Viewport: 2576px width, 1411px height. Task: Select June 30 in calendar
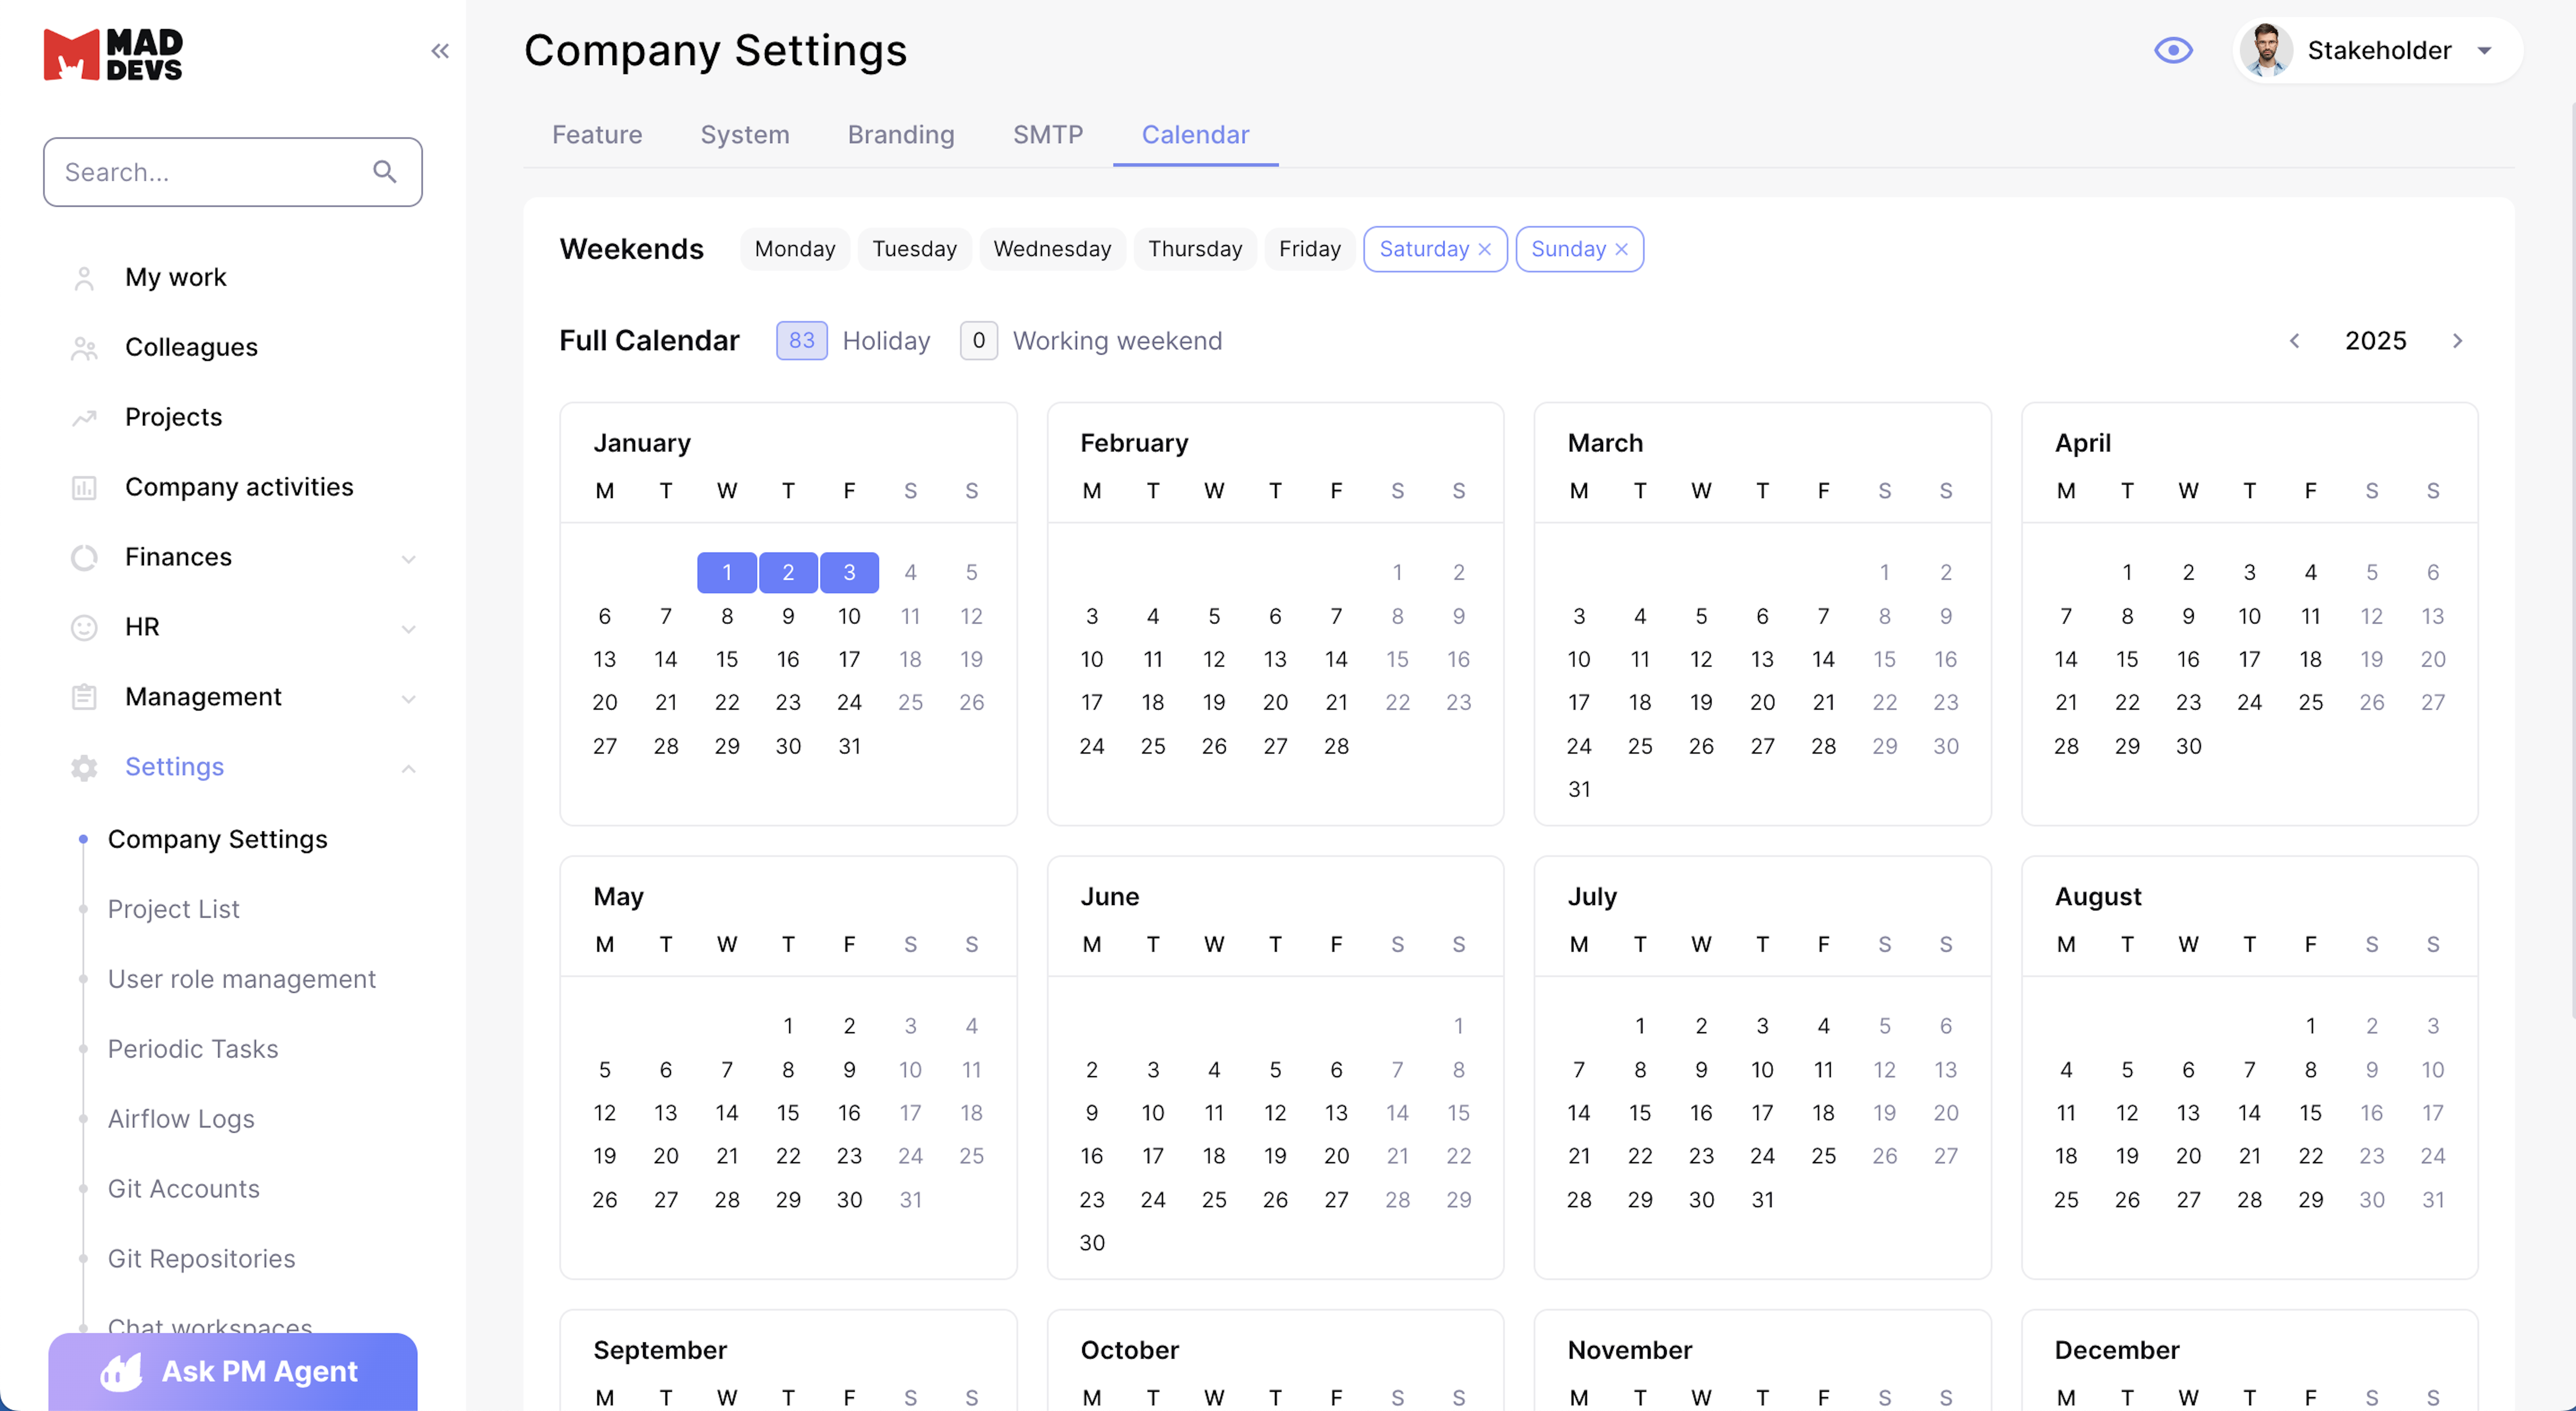tap(1092, 1244)
